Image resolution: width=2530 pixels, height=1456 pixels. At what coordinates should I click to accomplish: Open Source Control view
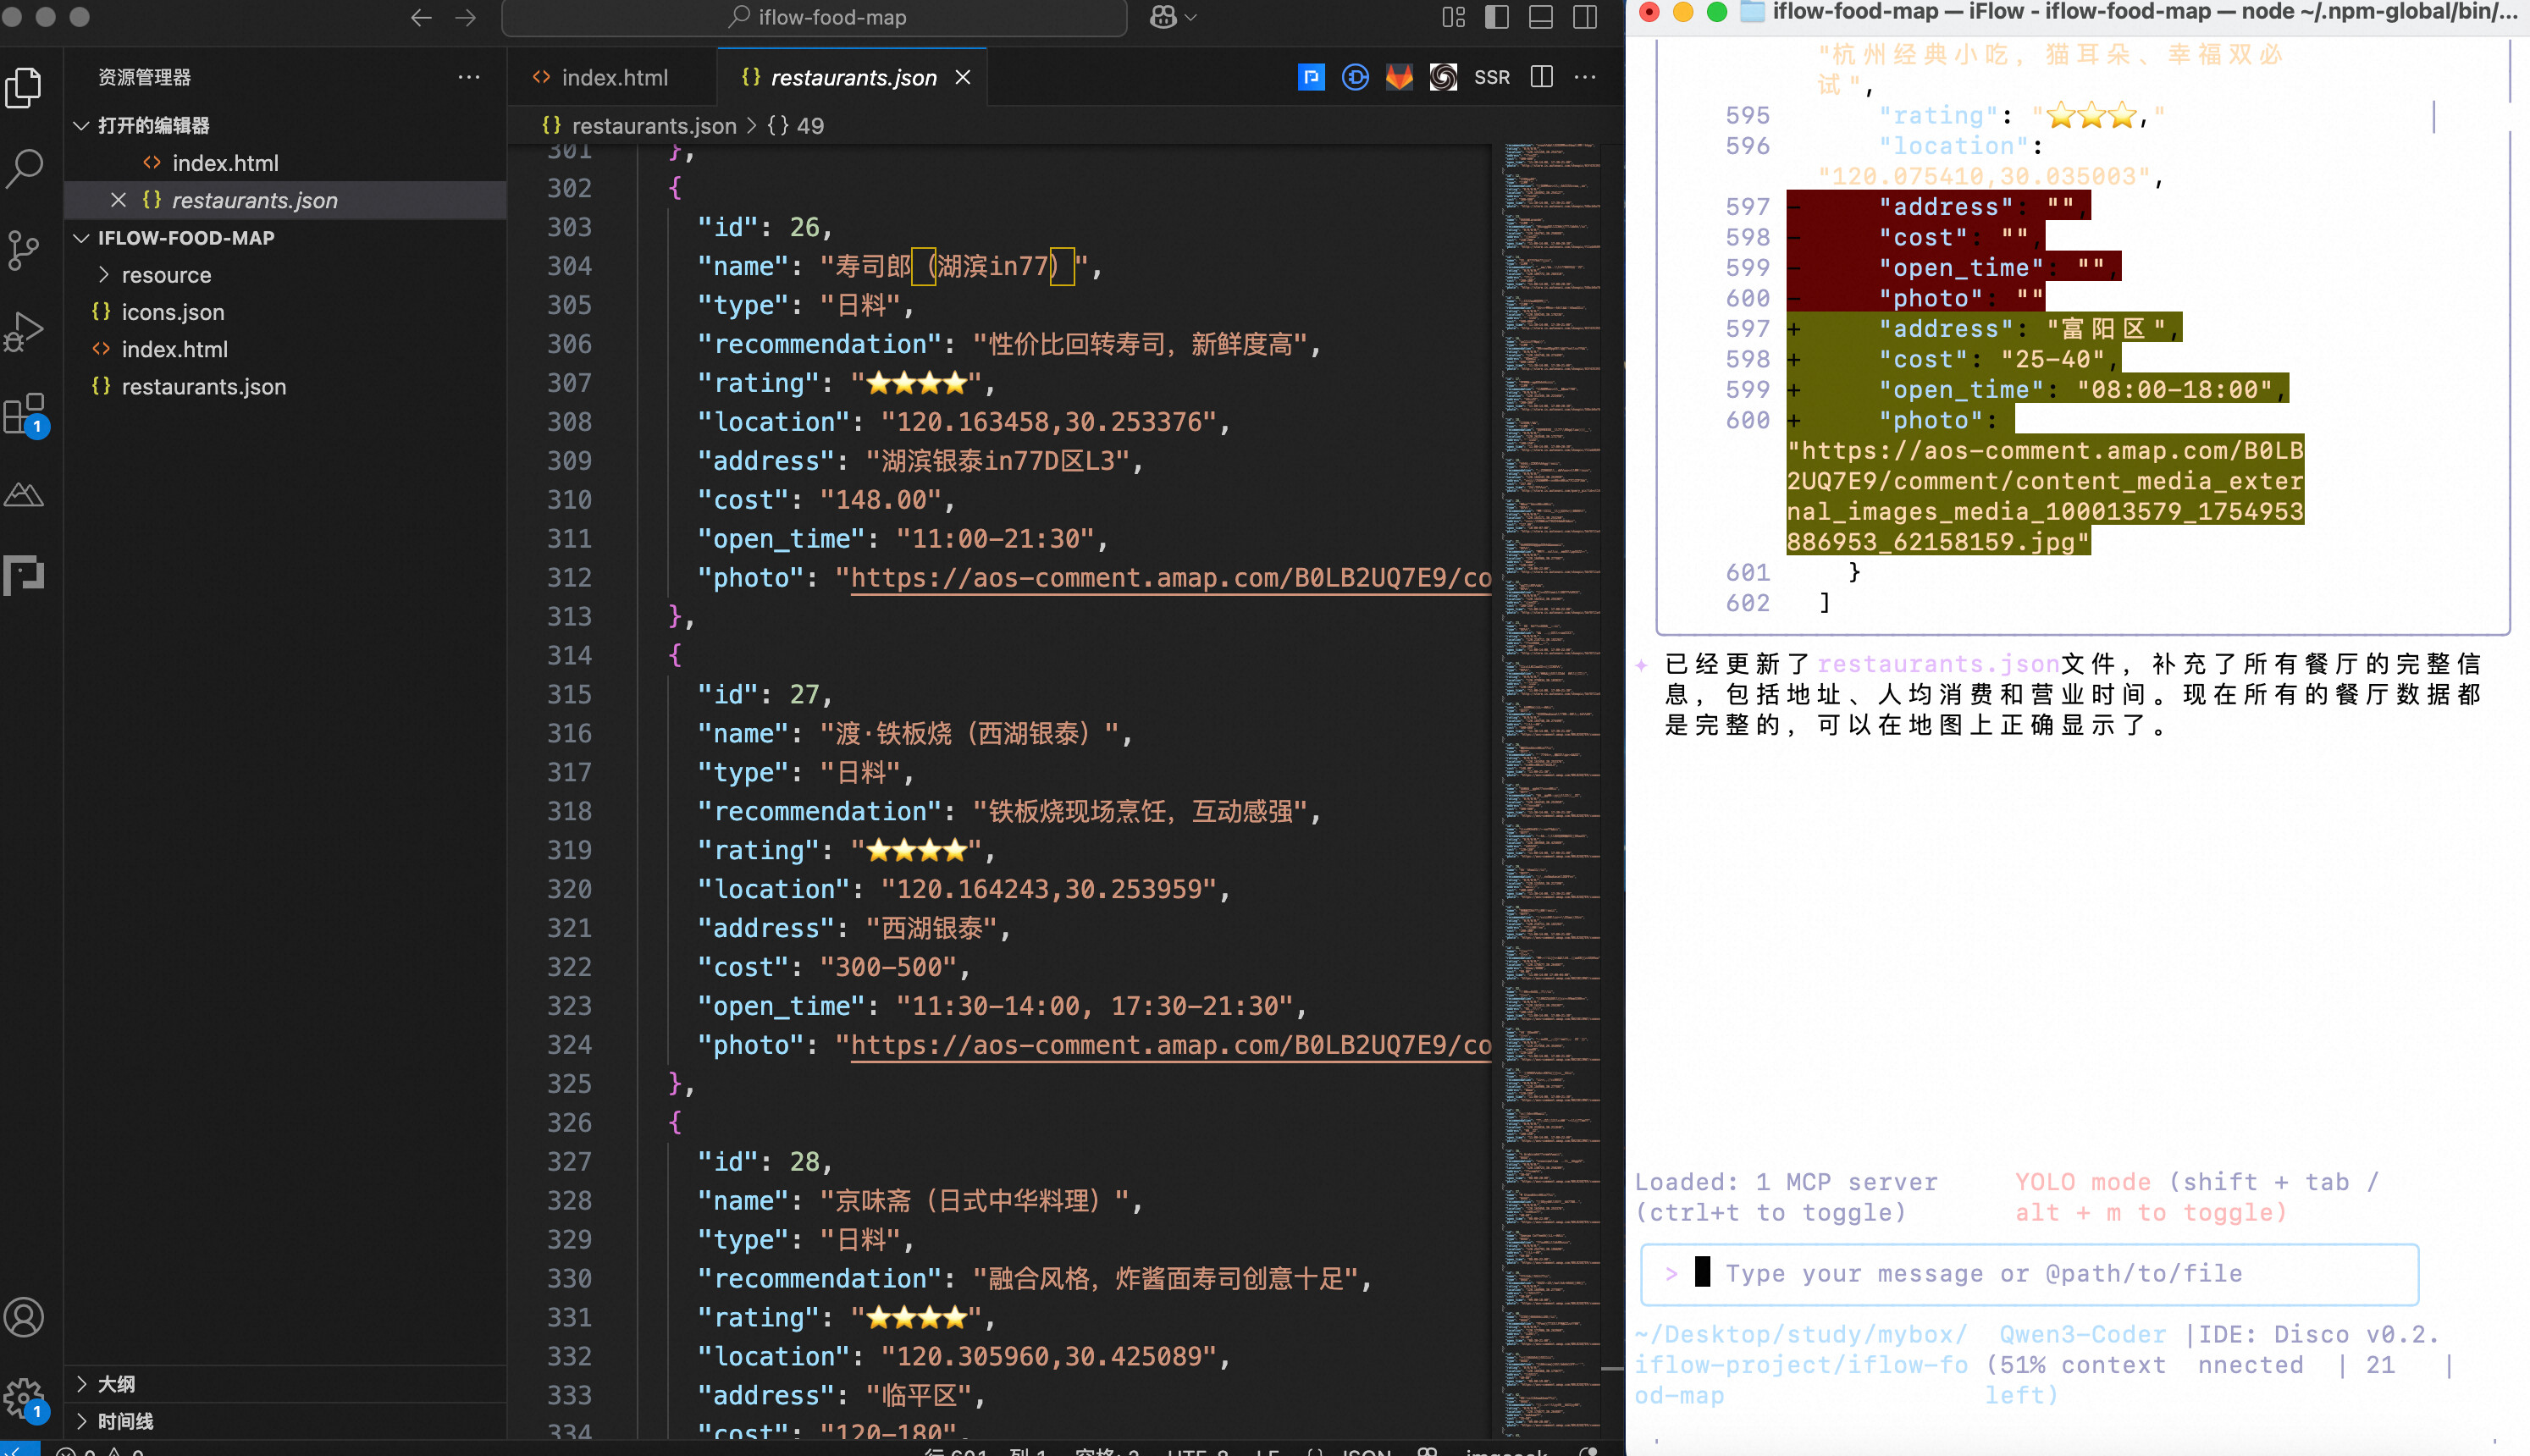[x=24, y=250]
